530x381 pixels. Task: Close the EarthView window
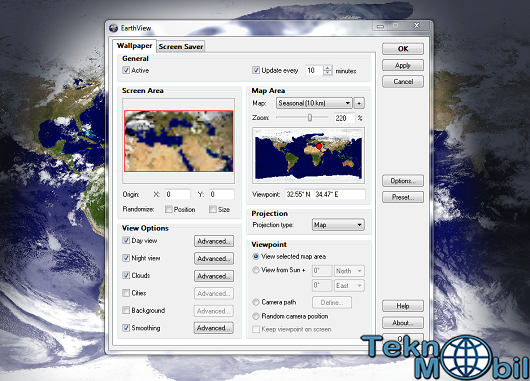(417, 26)
